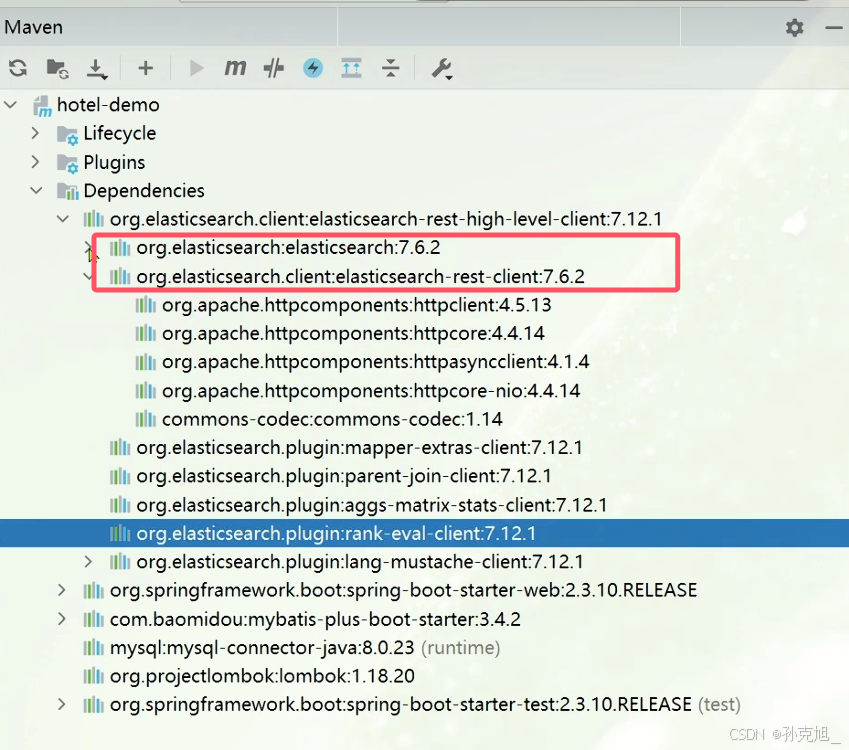
Task: Hide the Maven tool window
Action: coord(833,28)
